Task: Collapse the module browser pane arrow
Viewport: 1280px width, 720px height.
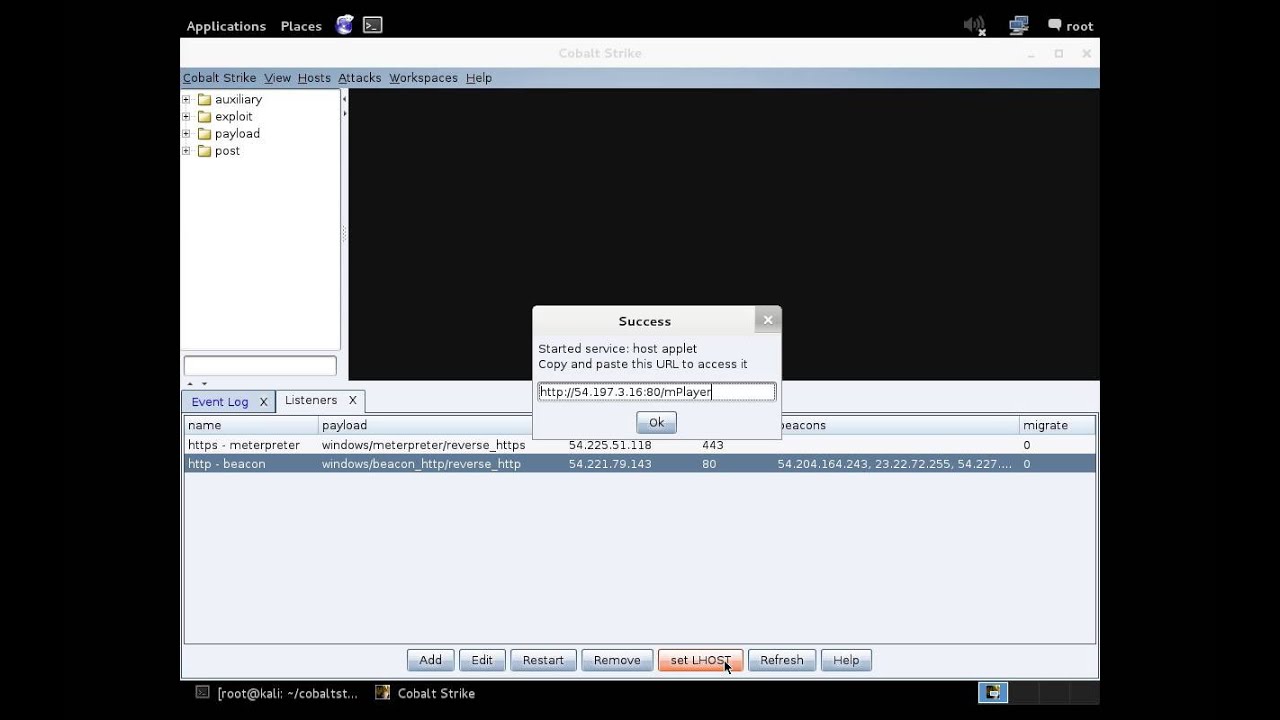Action: [344, 99]
